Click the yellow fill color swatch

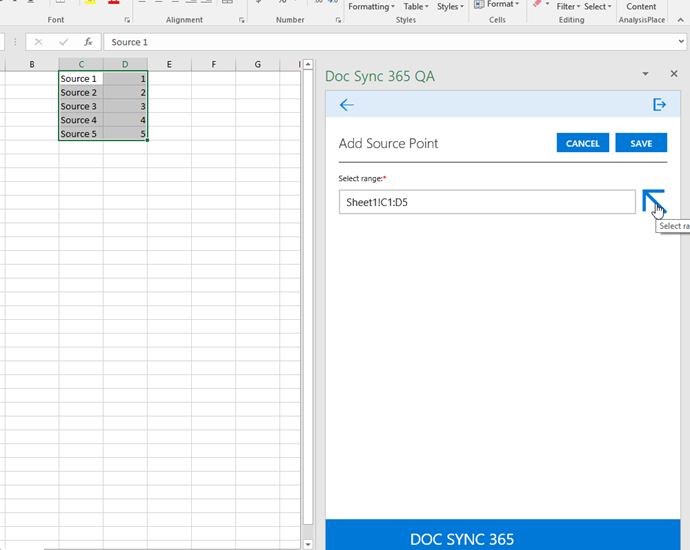[x=90, y=2]
